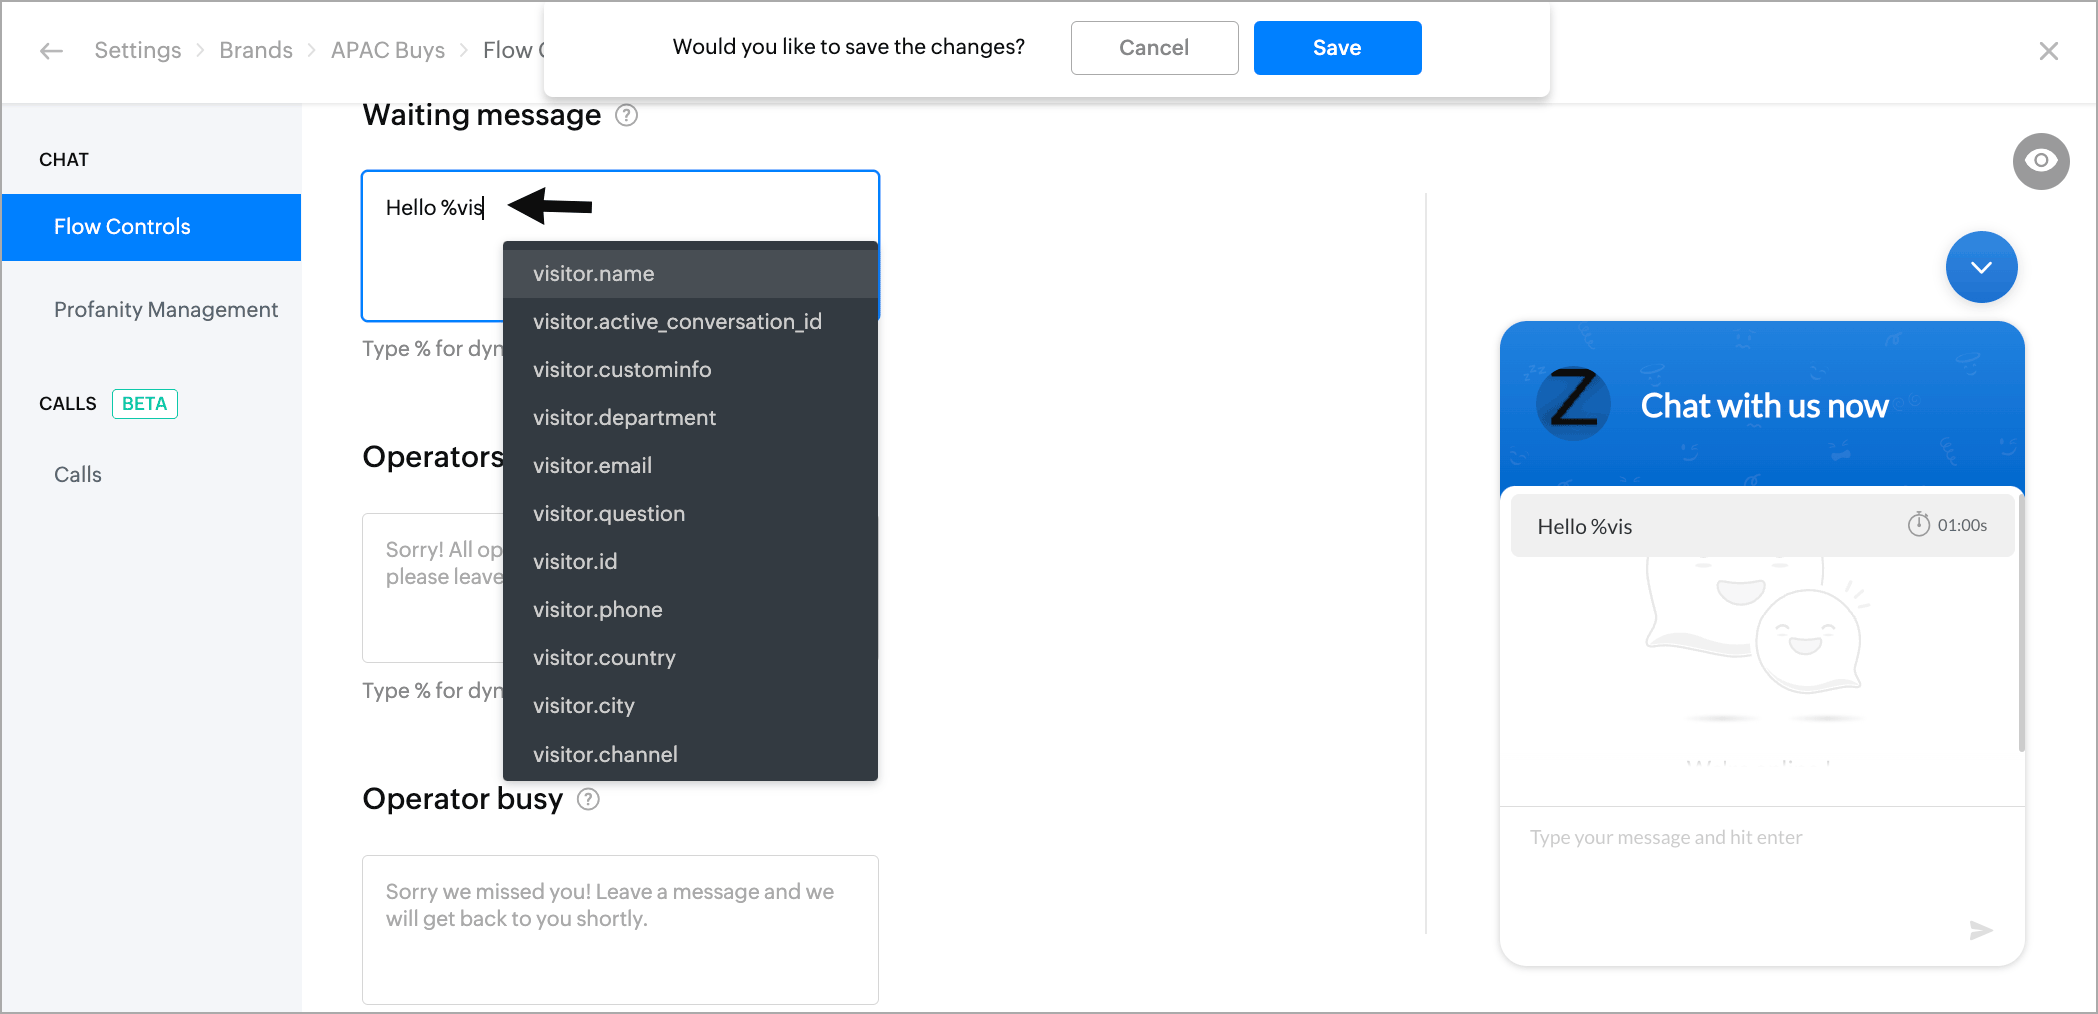Click the BETA badge beside Calls
This screenshot has width=2098, height=1014.
pos(145,404)
